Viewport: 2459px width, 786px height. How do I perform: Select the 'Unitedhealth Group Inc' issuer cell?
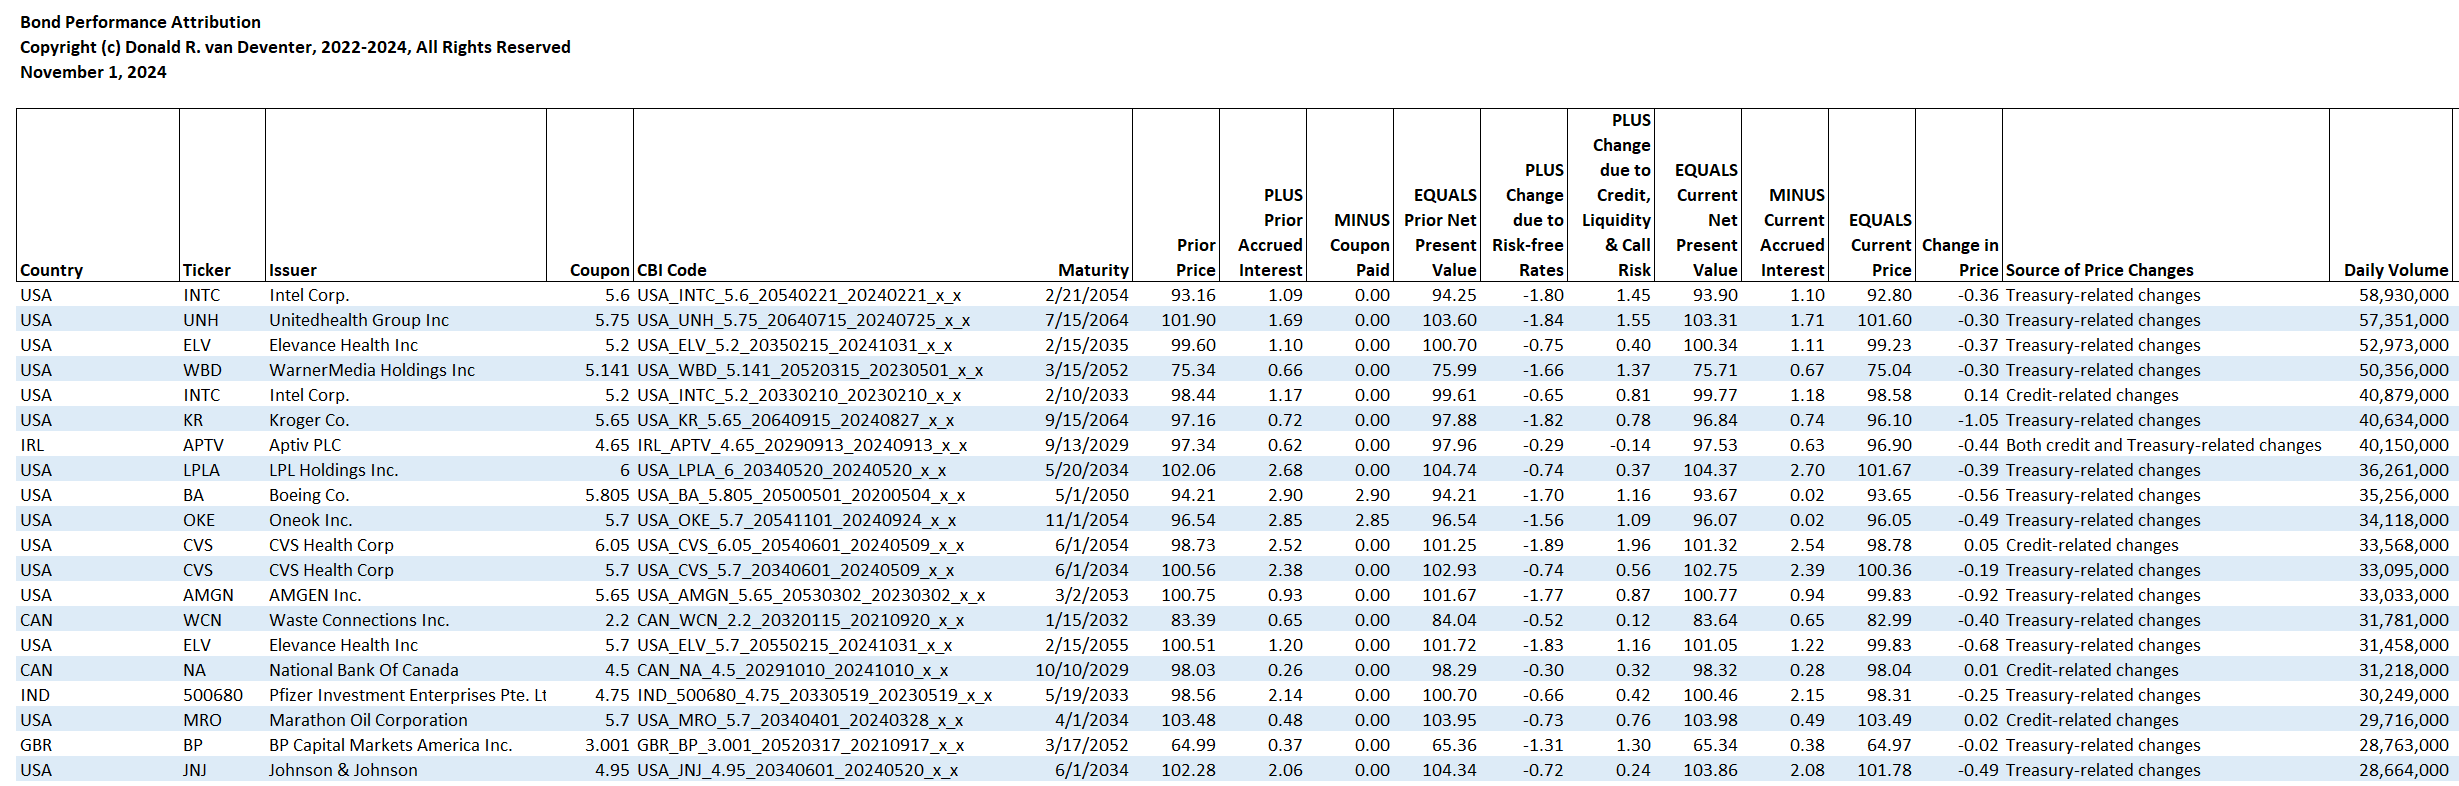359,320
